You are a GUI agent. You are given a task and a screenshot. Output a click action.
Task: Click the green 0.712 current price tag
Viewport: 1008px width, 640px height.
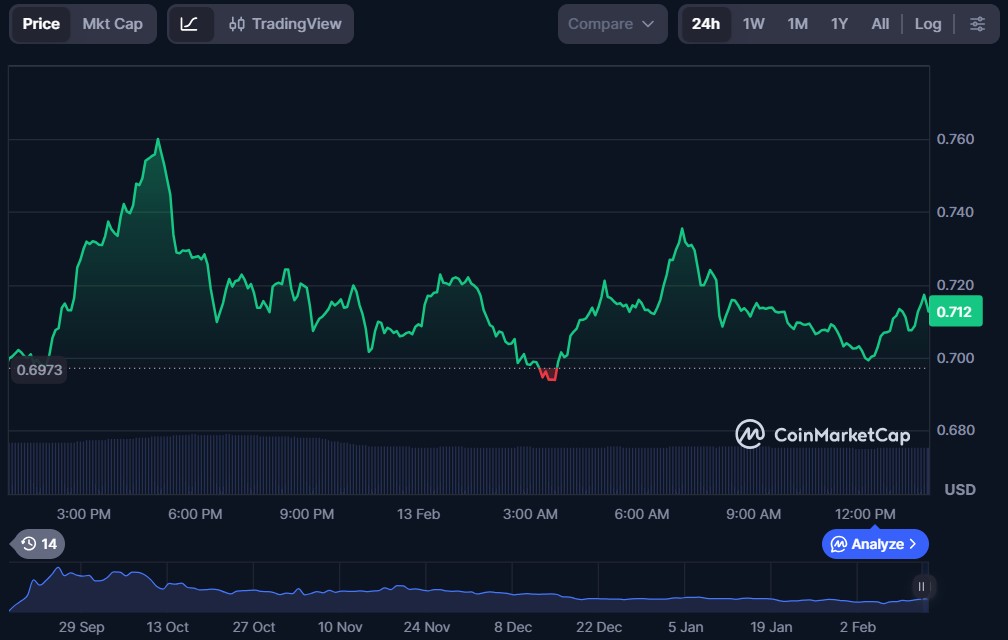[x=954, y=312]
